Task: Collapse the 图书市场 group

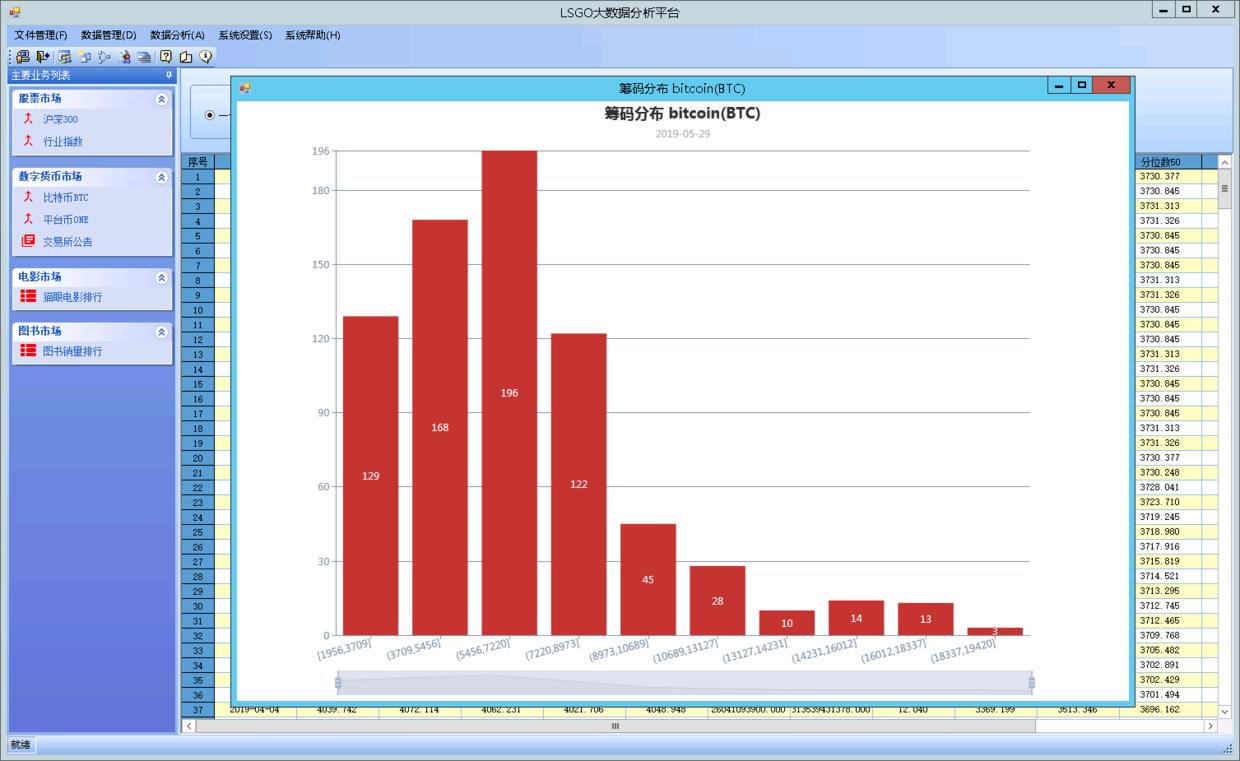Action: (x=162, y=331)
